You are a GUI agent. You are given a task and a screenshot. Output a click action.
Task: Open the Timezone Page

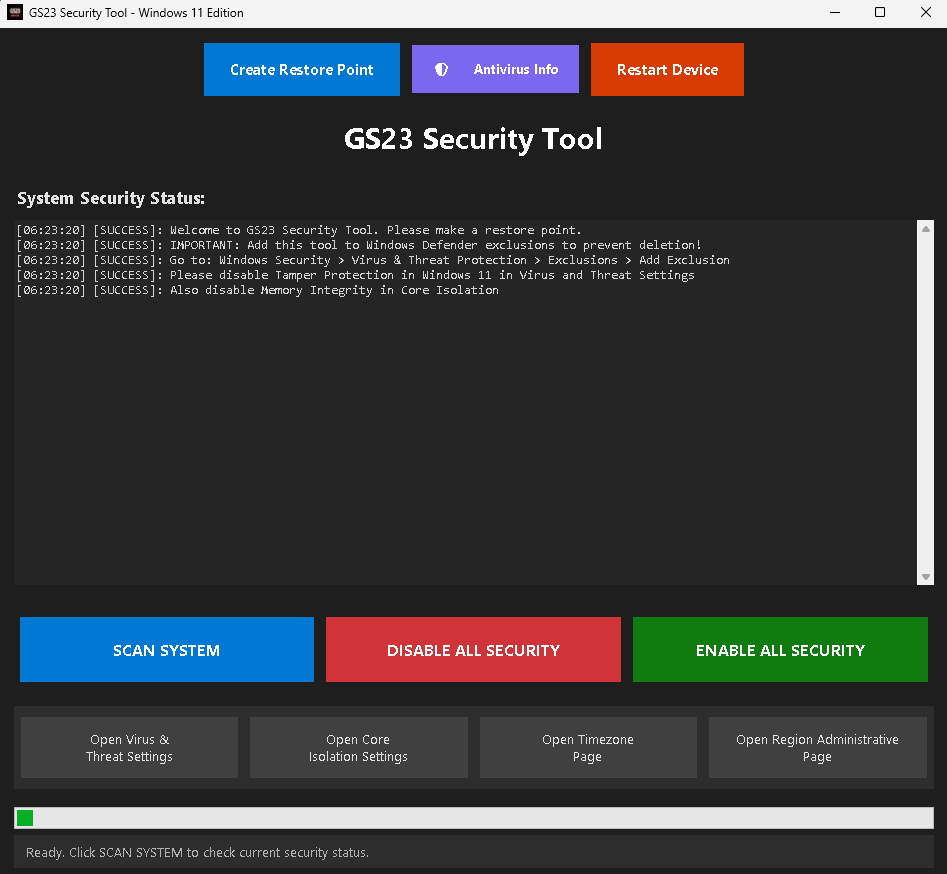pos(587,748)
